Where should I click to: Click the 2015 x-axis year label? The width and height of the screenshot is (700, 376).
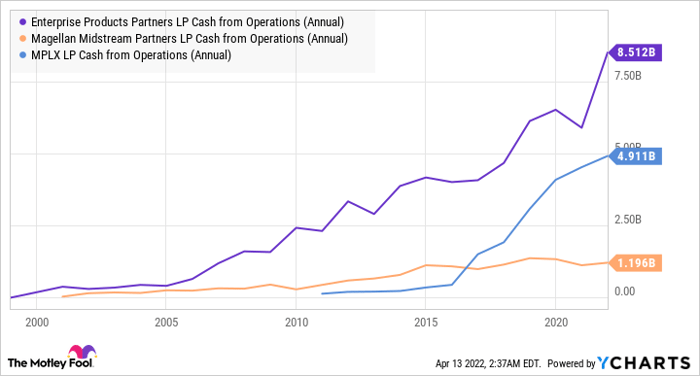(426, 322)
